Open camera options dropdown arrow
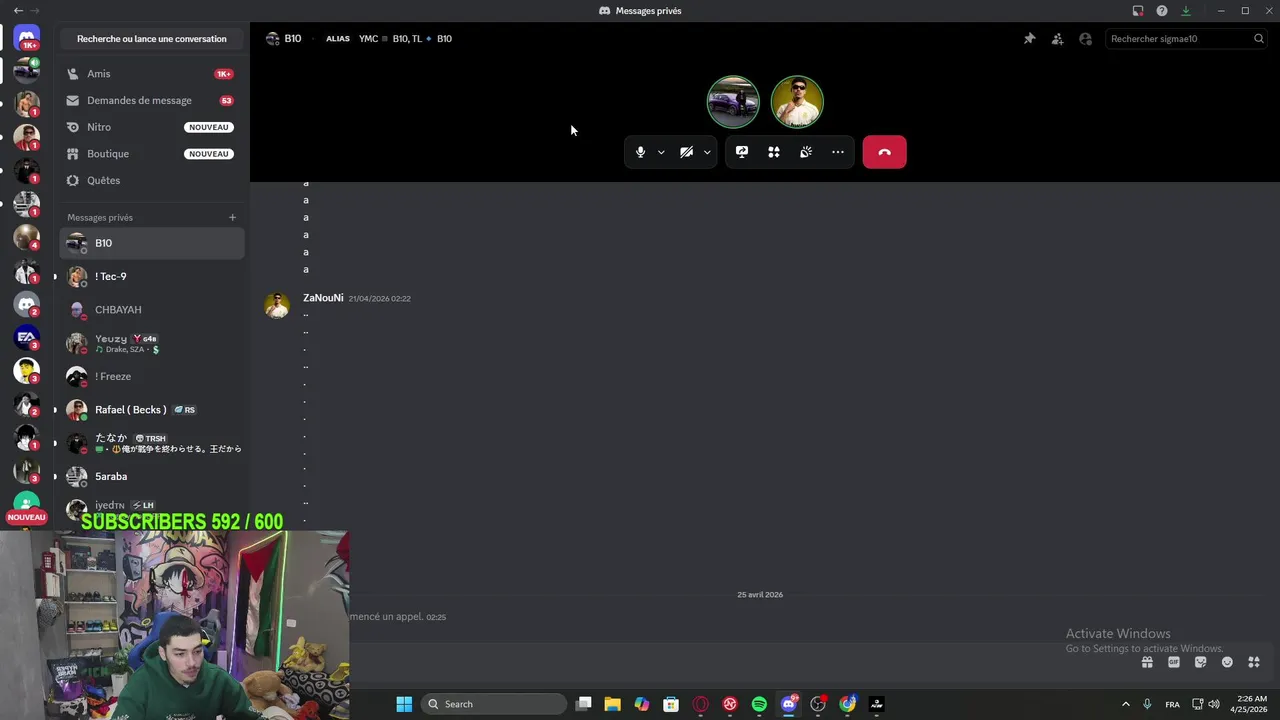Screen dimensions: 1280x720 pos(707,152)
